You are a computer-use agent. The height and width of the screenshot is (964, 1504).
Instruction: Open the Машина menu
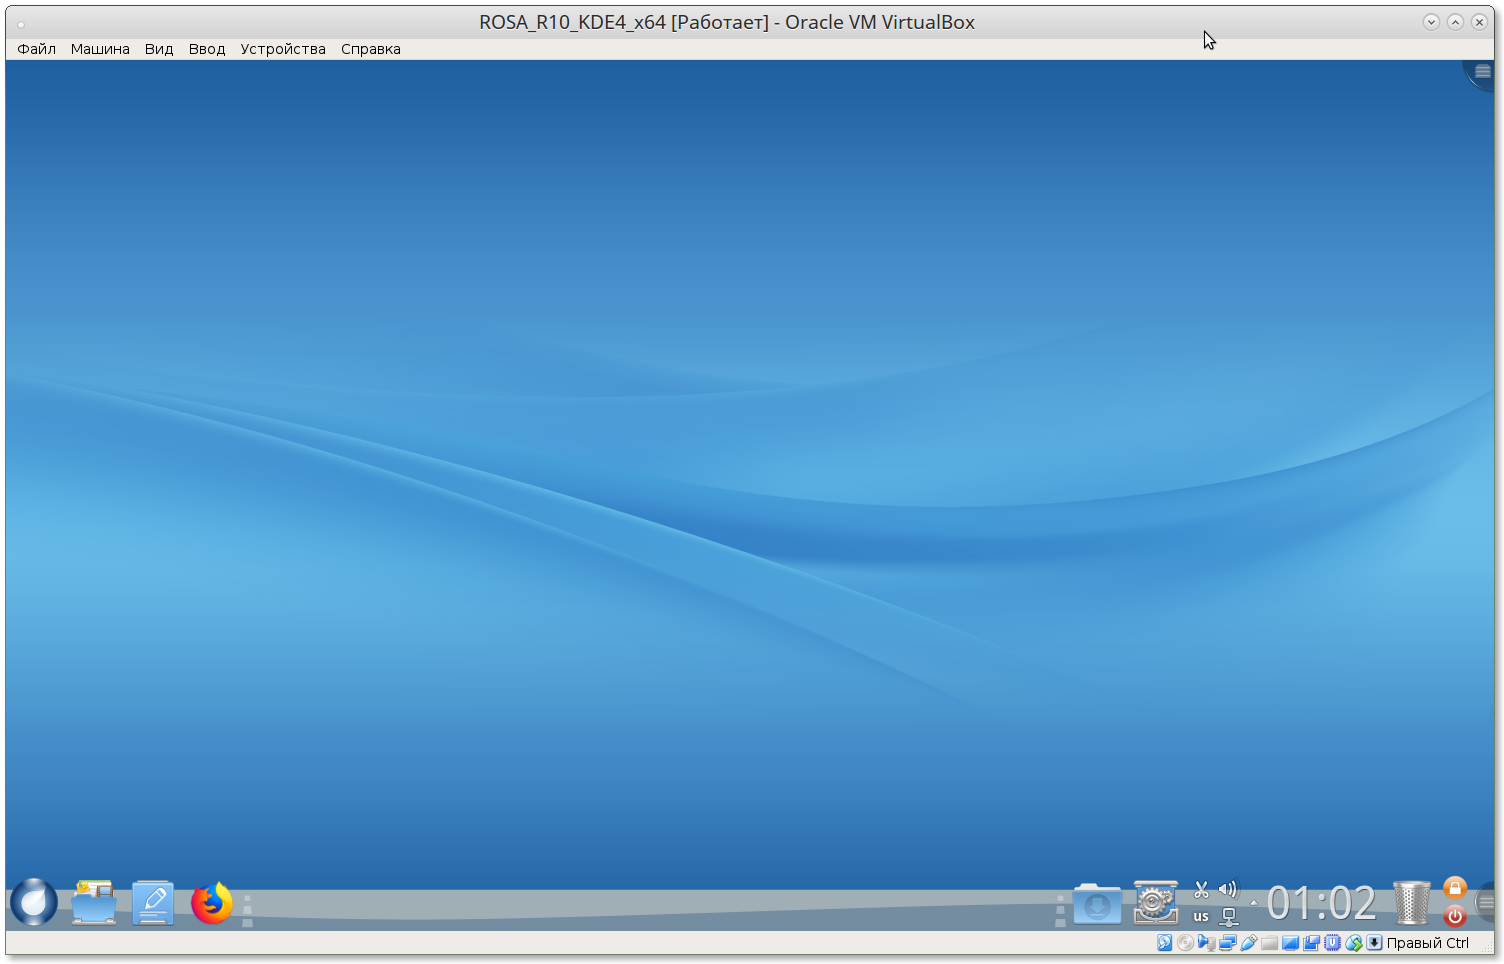pos(100,49)
